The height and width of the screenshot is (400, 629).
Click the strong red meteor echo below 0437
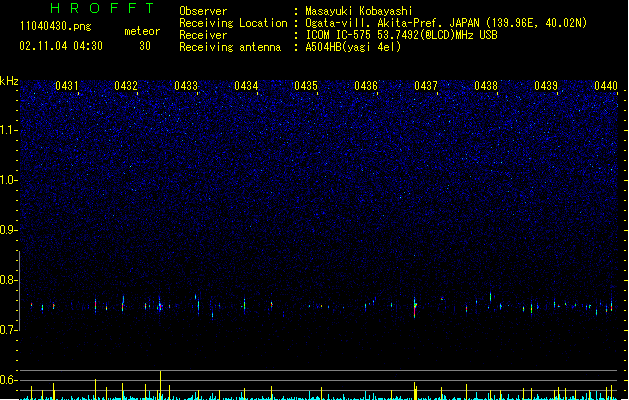point(415,308)
